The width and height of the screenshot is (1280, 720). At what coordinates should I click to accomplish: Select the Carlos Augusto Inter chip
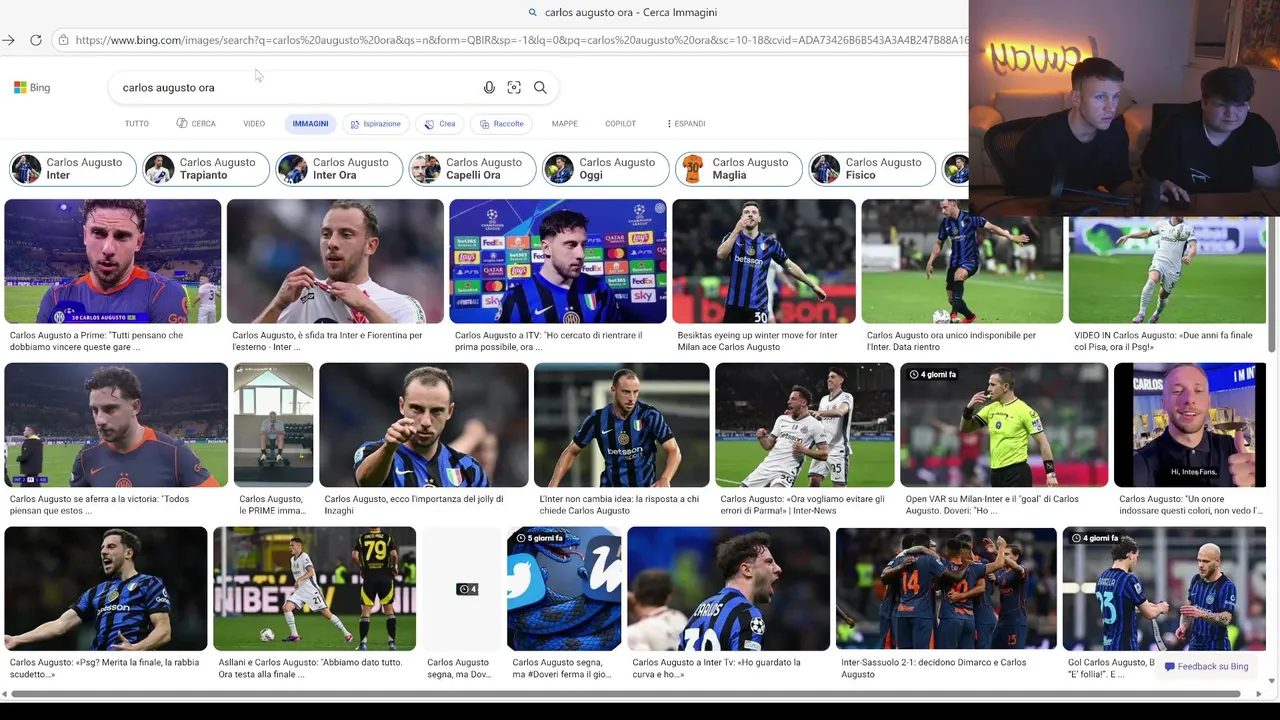[72, 169]
